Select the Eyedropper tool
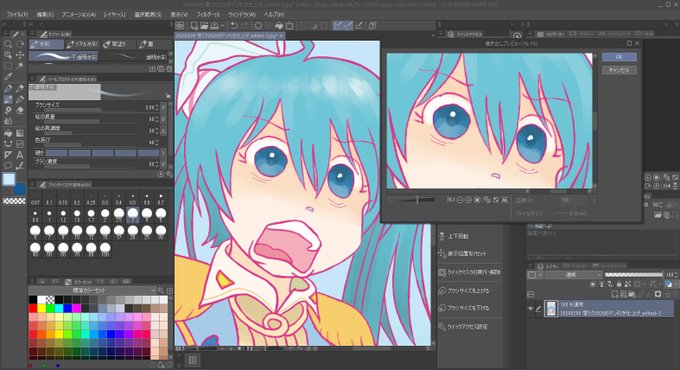 (8, 77)
